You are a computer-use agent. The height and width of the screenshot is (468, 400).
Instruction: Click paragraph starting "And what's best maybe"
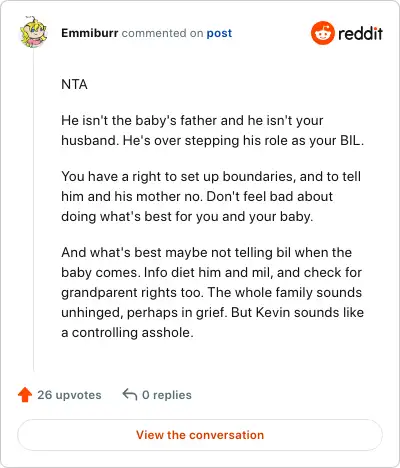pos(213,292)
